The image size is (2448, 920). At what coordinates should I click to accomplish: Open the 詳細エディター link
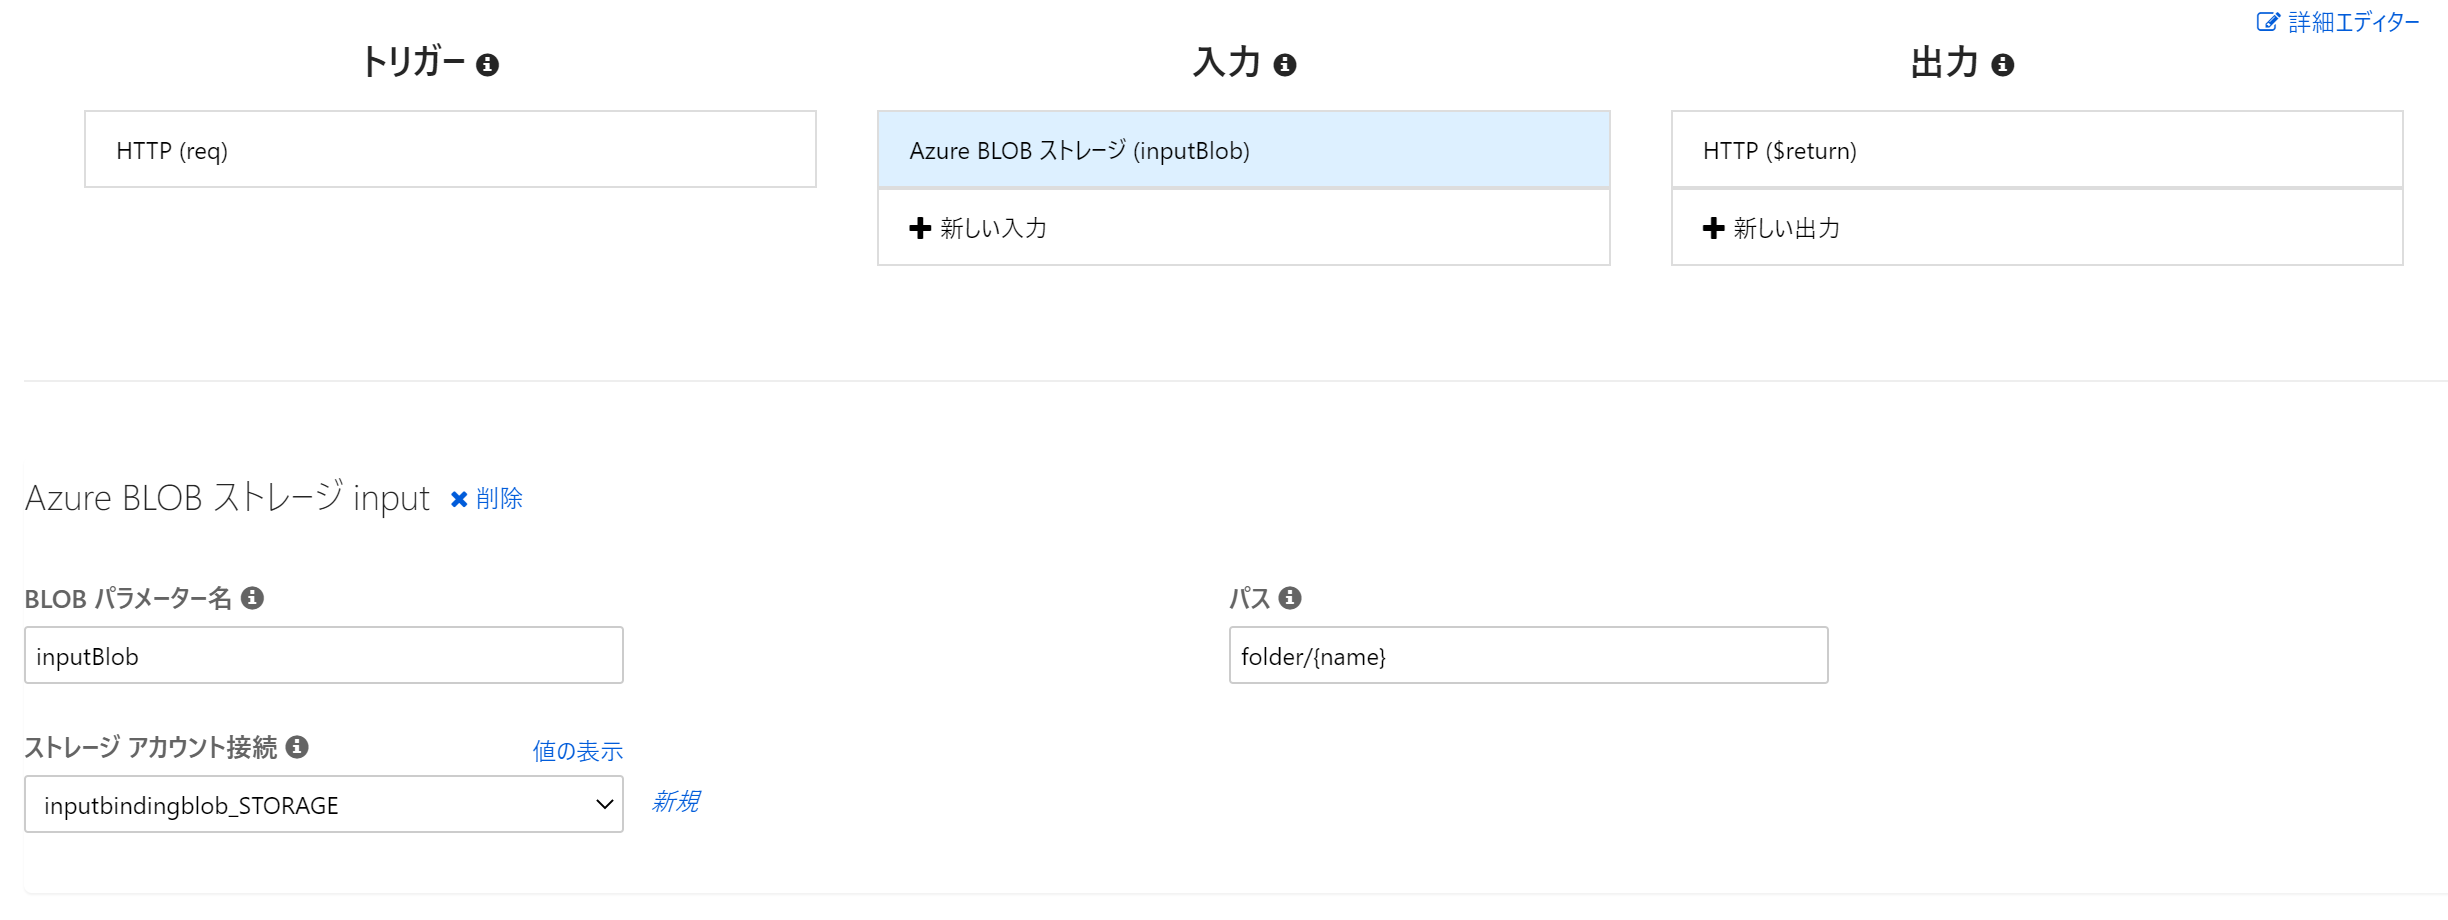(x=2353, y=22)
